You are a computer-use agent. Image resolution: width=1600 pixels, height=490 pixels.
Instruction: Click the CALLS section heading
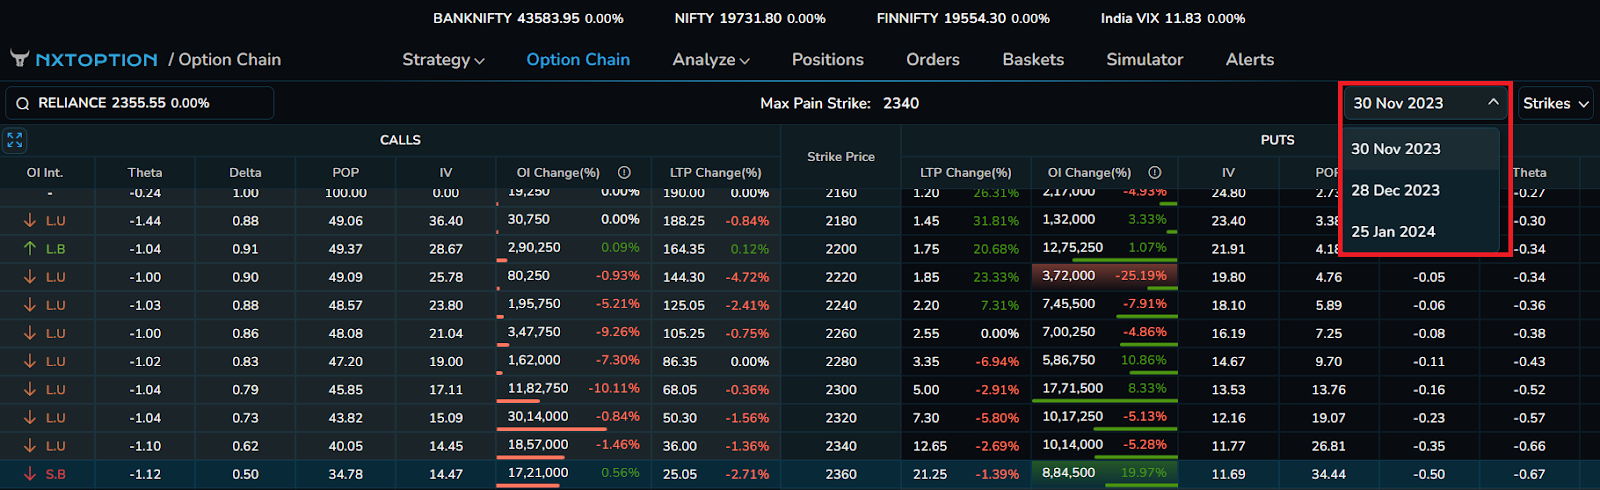tap(400, 140)
